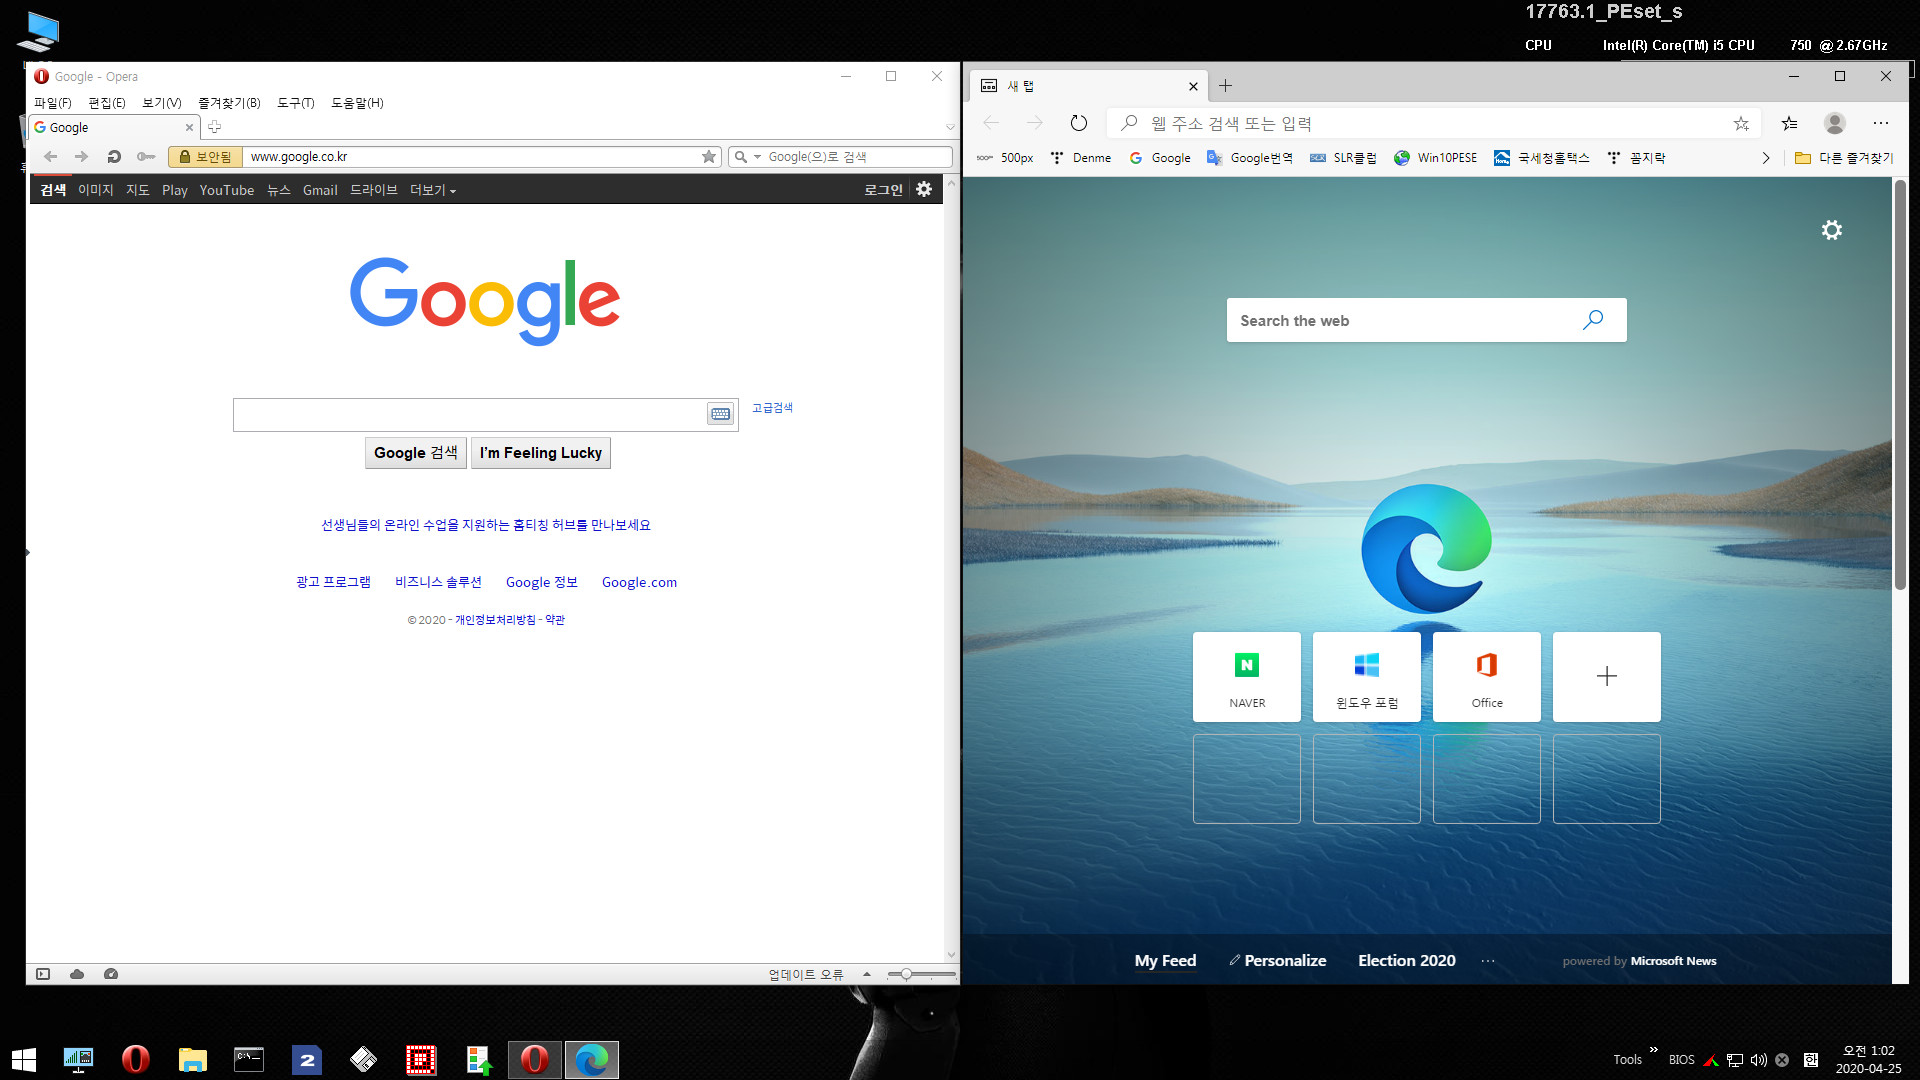The image size is (1920, 1080).
Task: Open Edge favorites list icon
Action: coord(1789,123)
